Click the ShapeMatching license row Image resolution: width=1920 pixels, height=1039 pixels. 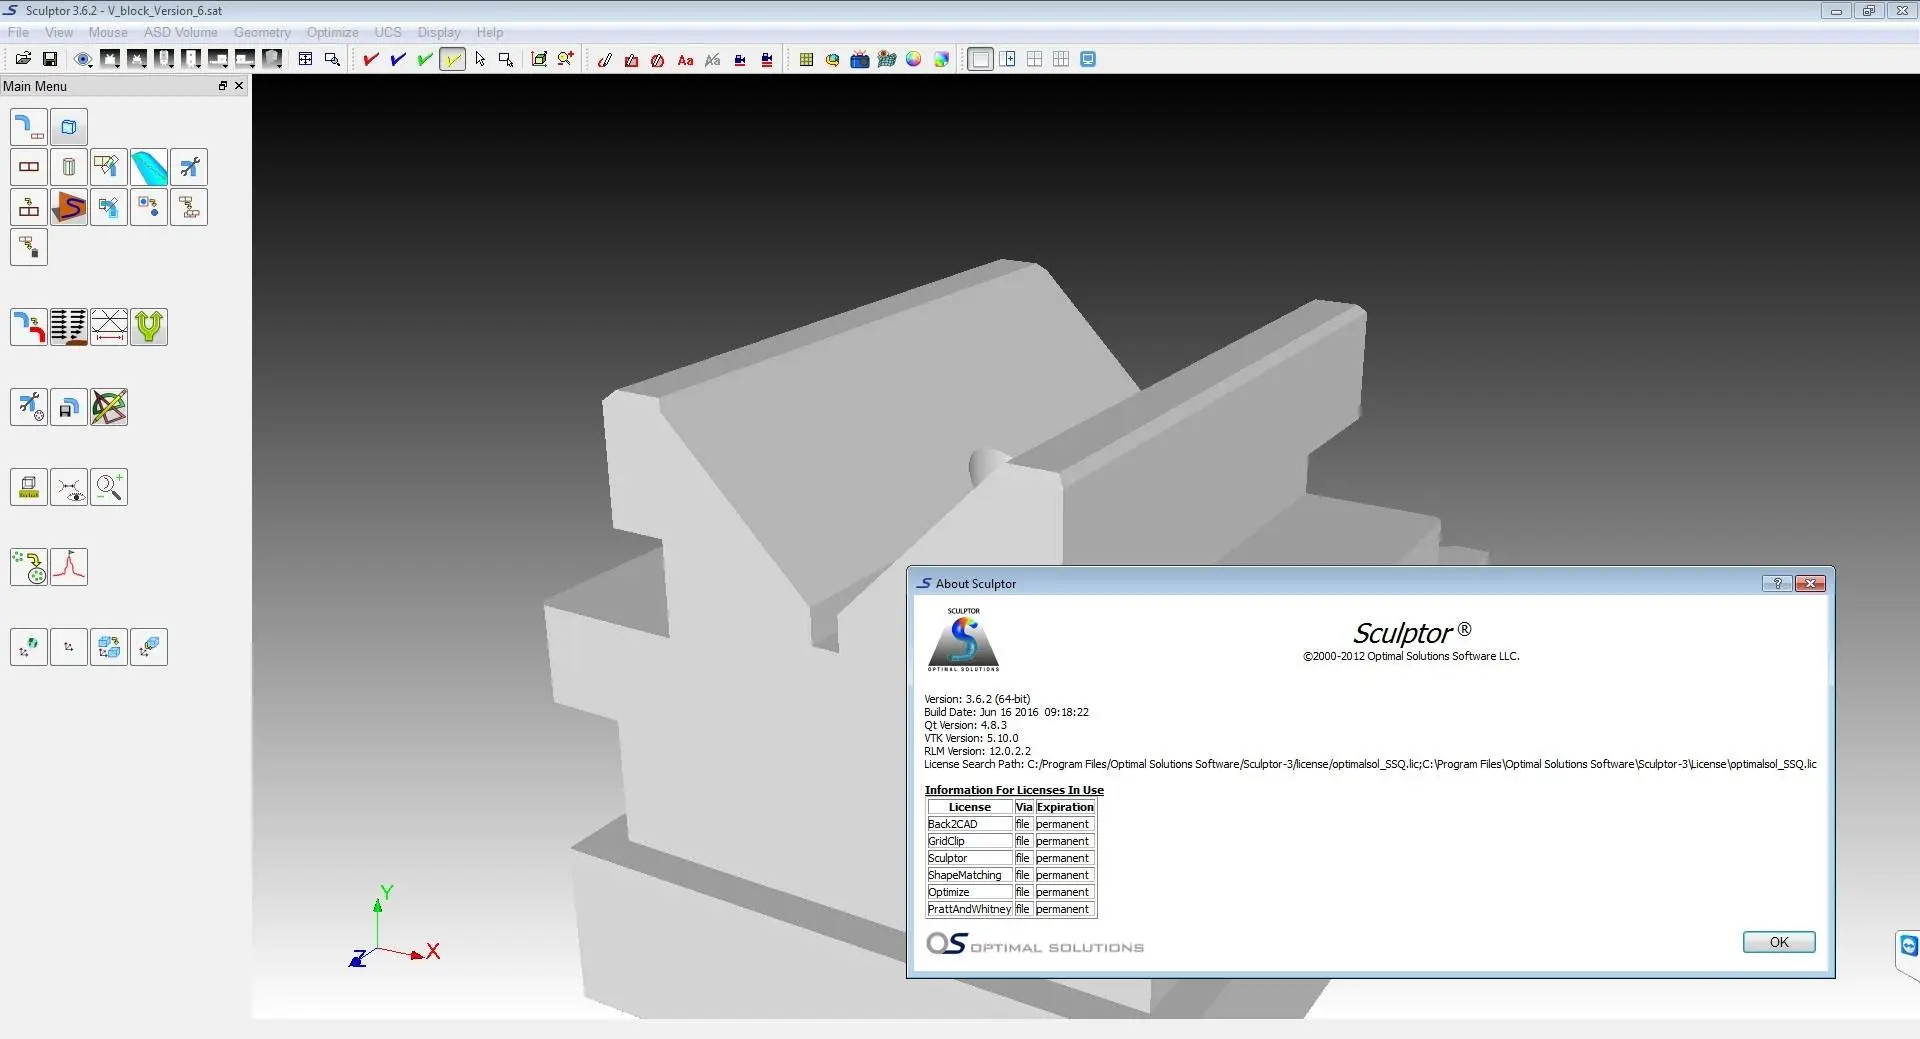click(1011, 875)
